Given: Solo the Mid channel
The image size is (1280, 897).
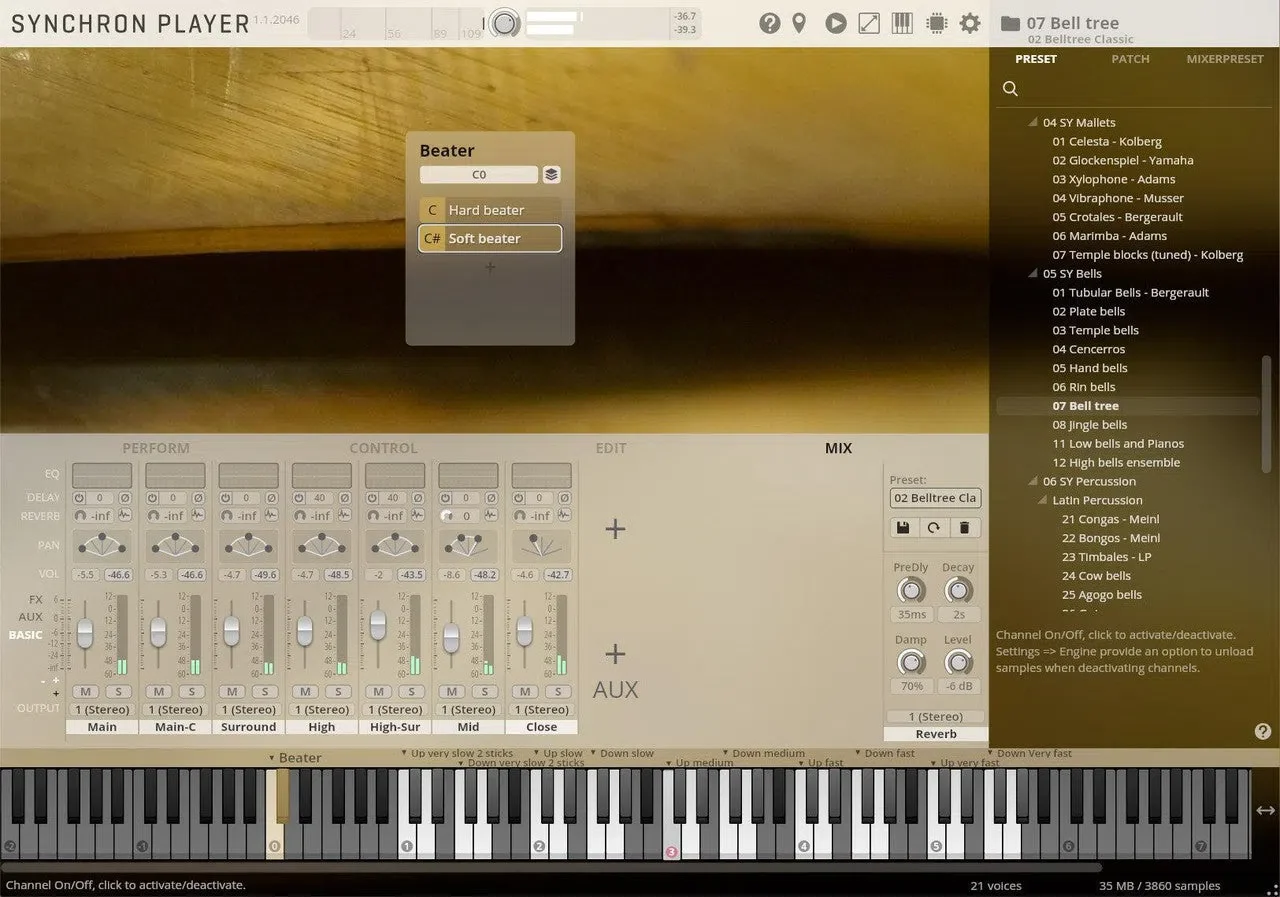Looking at the screenshot, I should (484, 691).
